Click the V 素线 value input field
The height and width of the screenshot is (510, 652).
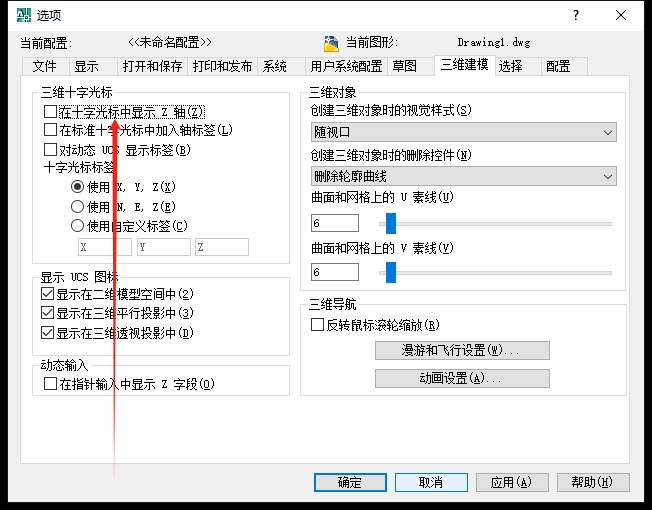coord(334,272)
